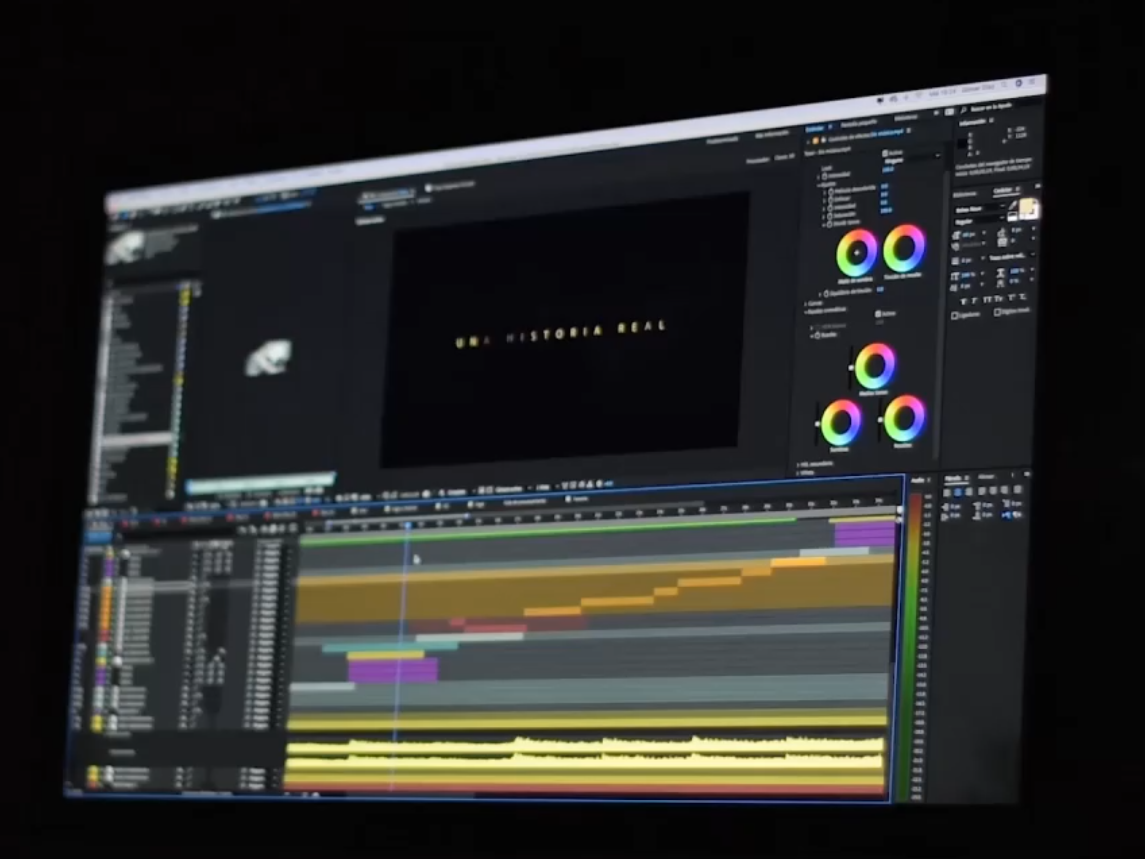Click the Medios tonos color wheel
Viewport: 1145px width, 859px height.
[x=874, y=366]
